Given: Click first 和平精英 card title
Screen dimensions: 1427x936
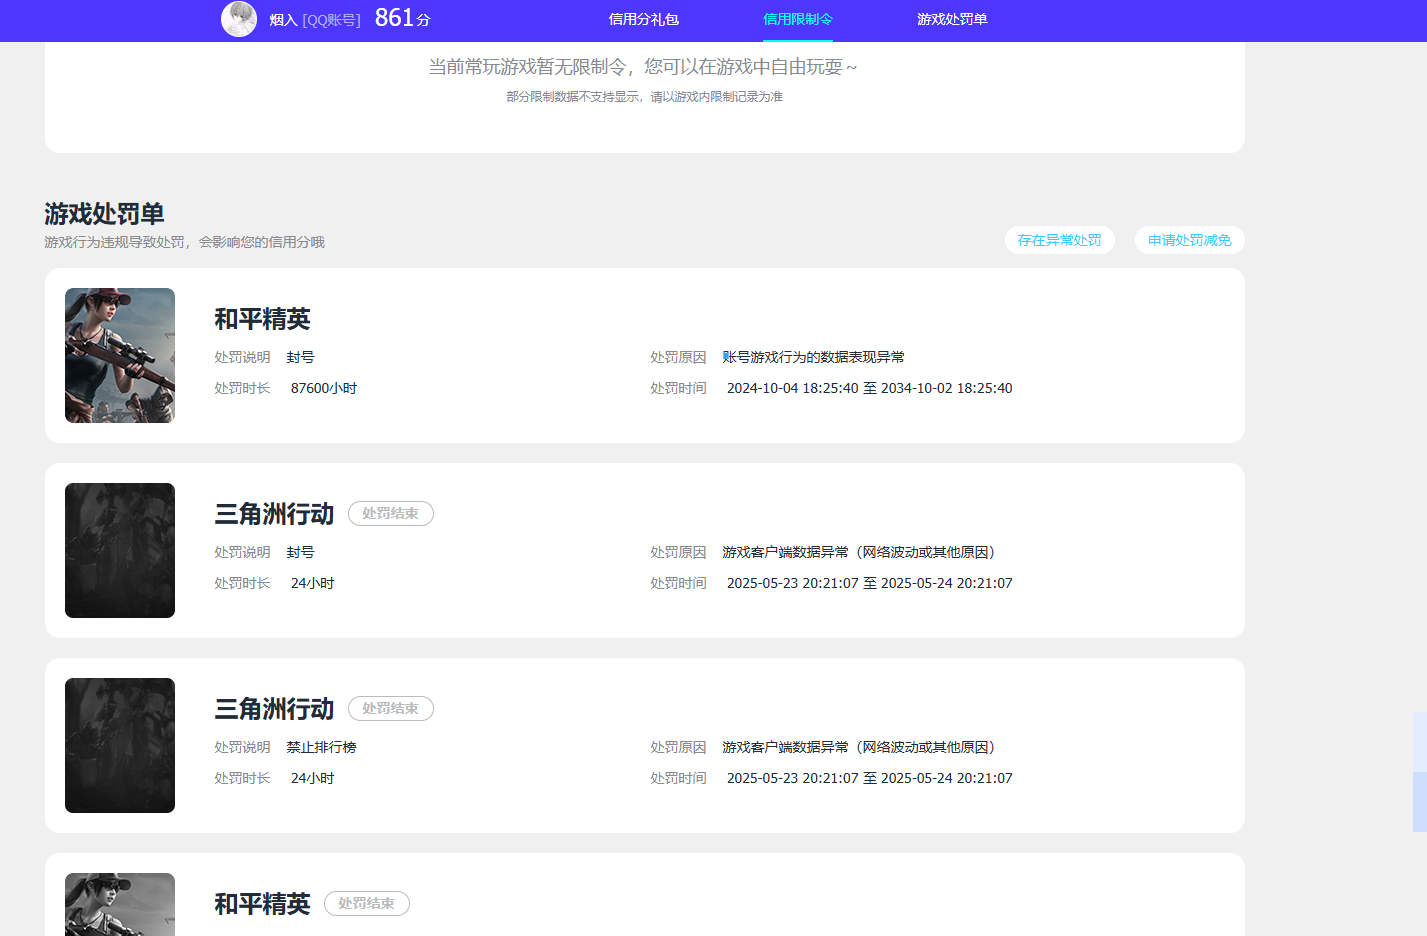Looking at the screenshot, I should click(262, 319).
